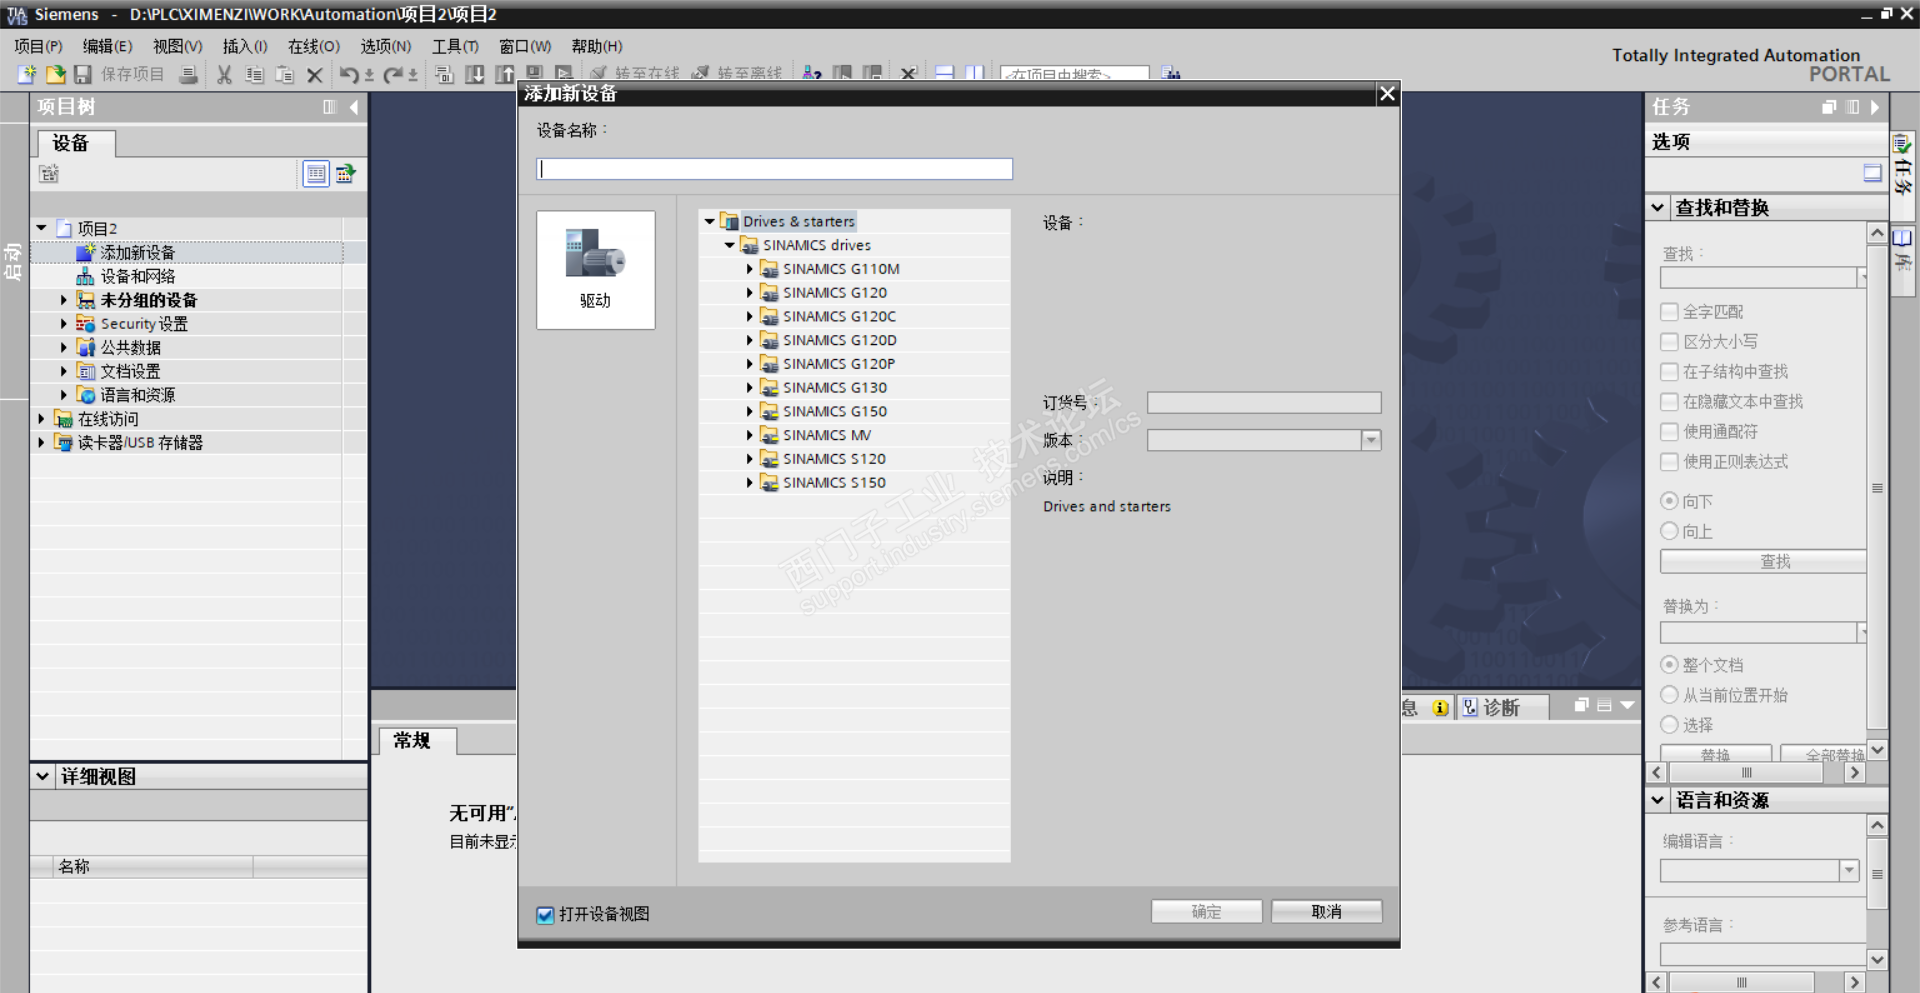
Task: Click the new group icon under 设备 tab
Action: point(49,174)
